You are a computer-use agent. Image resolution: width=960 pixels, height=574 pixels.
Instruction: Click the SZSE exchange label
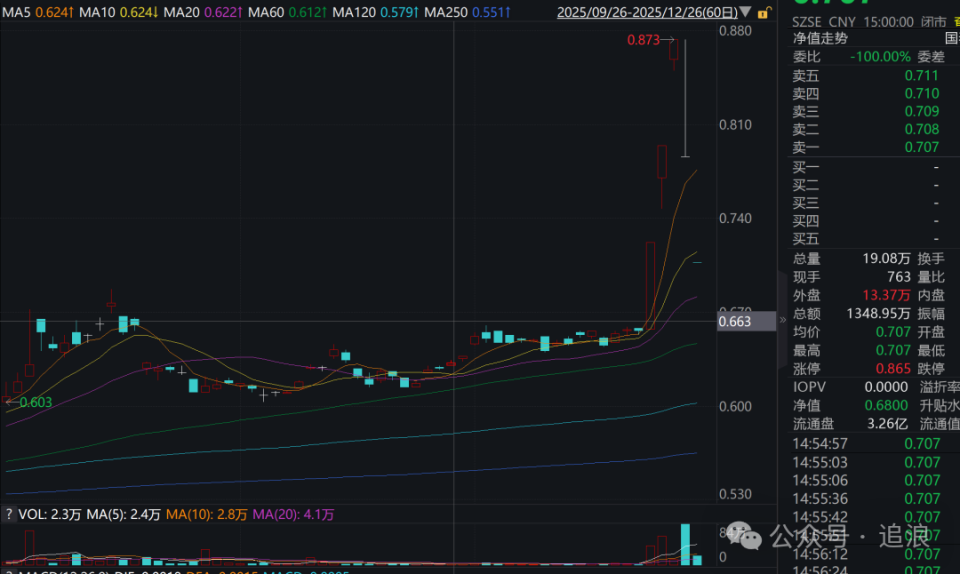(807, 21)
